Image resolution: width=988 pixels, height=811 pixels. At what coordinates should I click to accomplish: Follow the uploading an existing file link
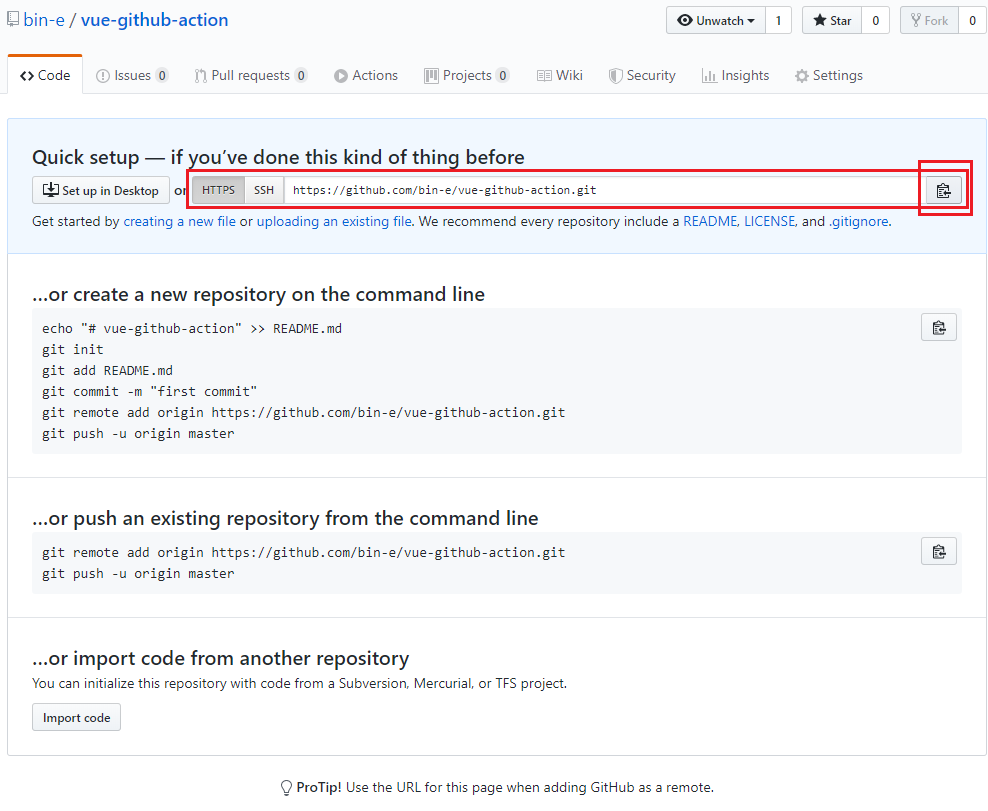(x=334, y=221)
